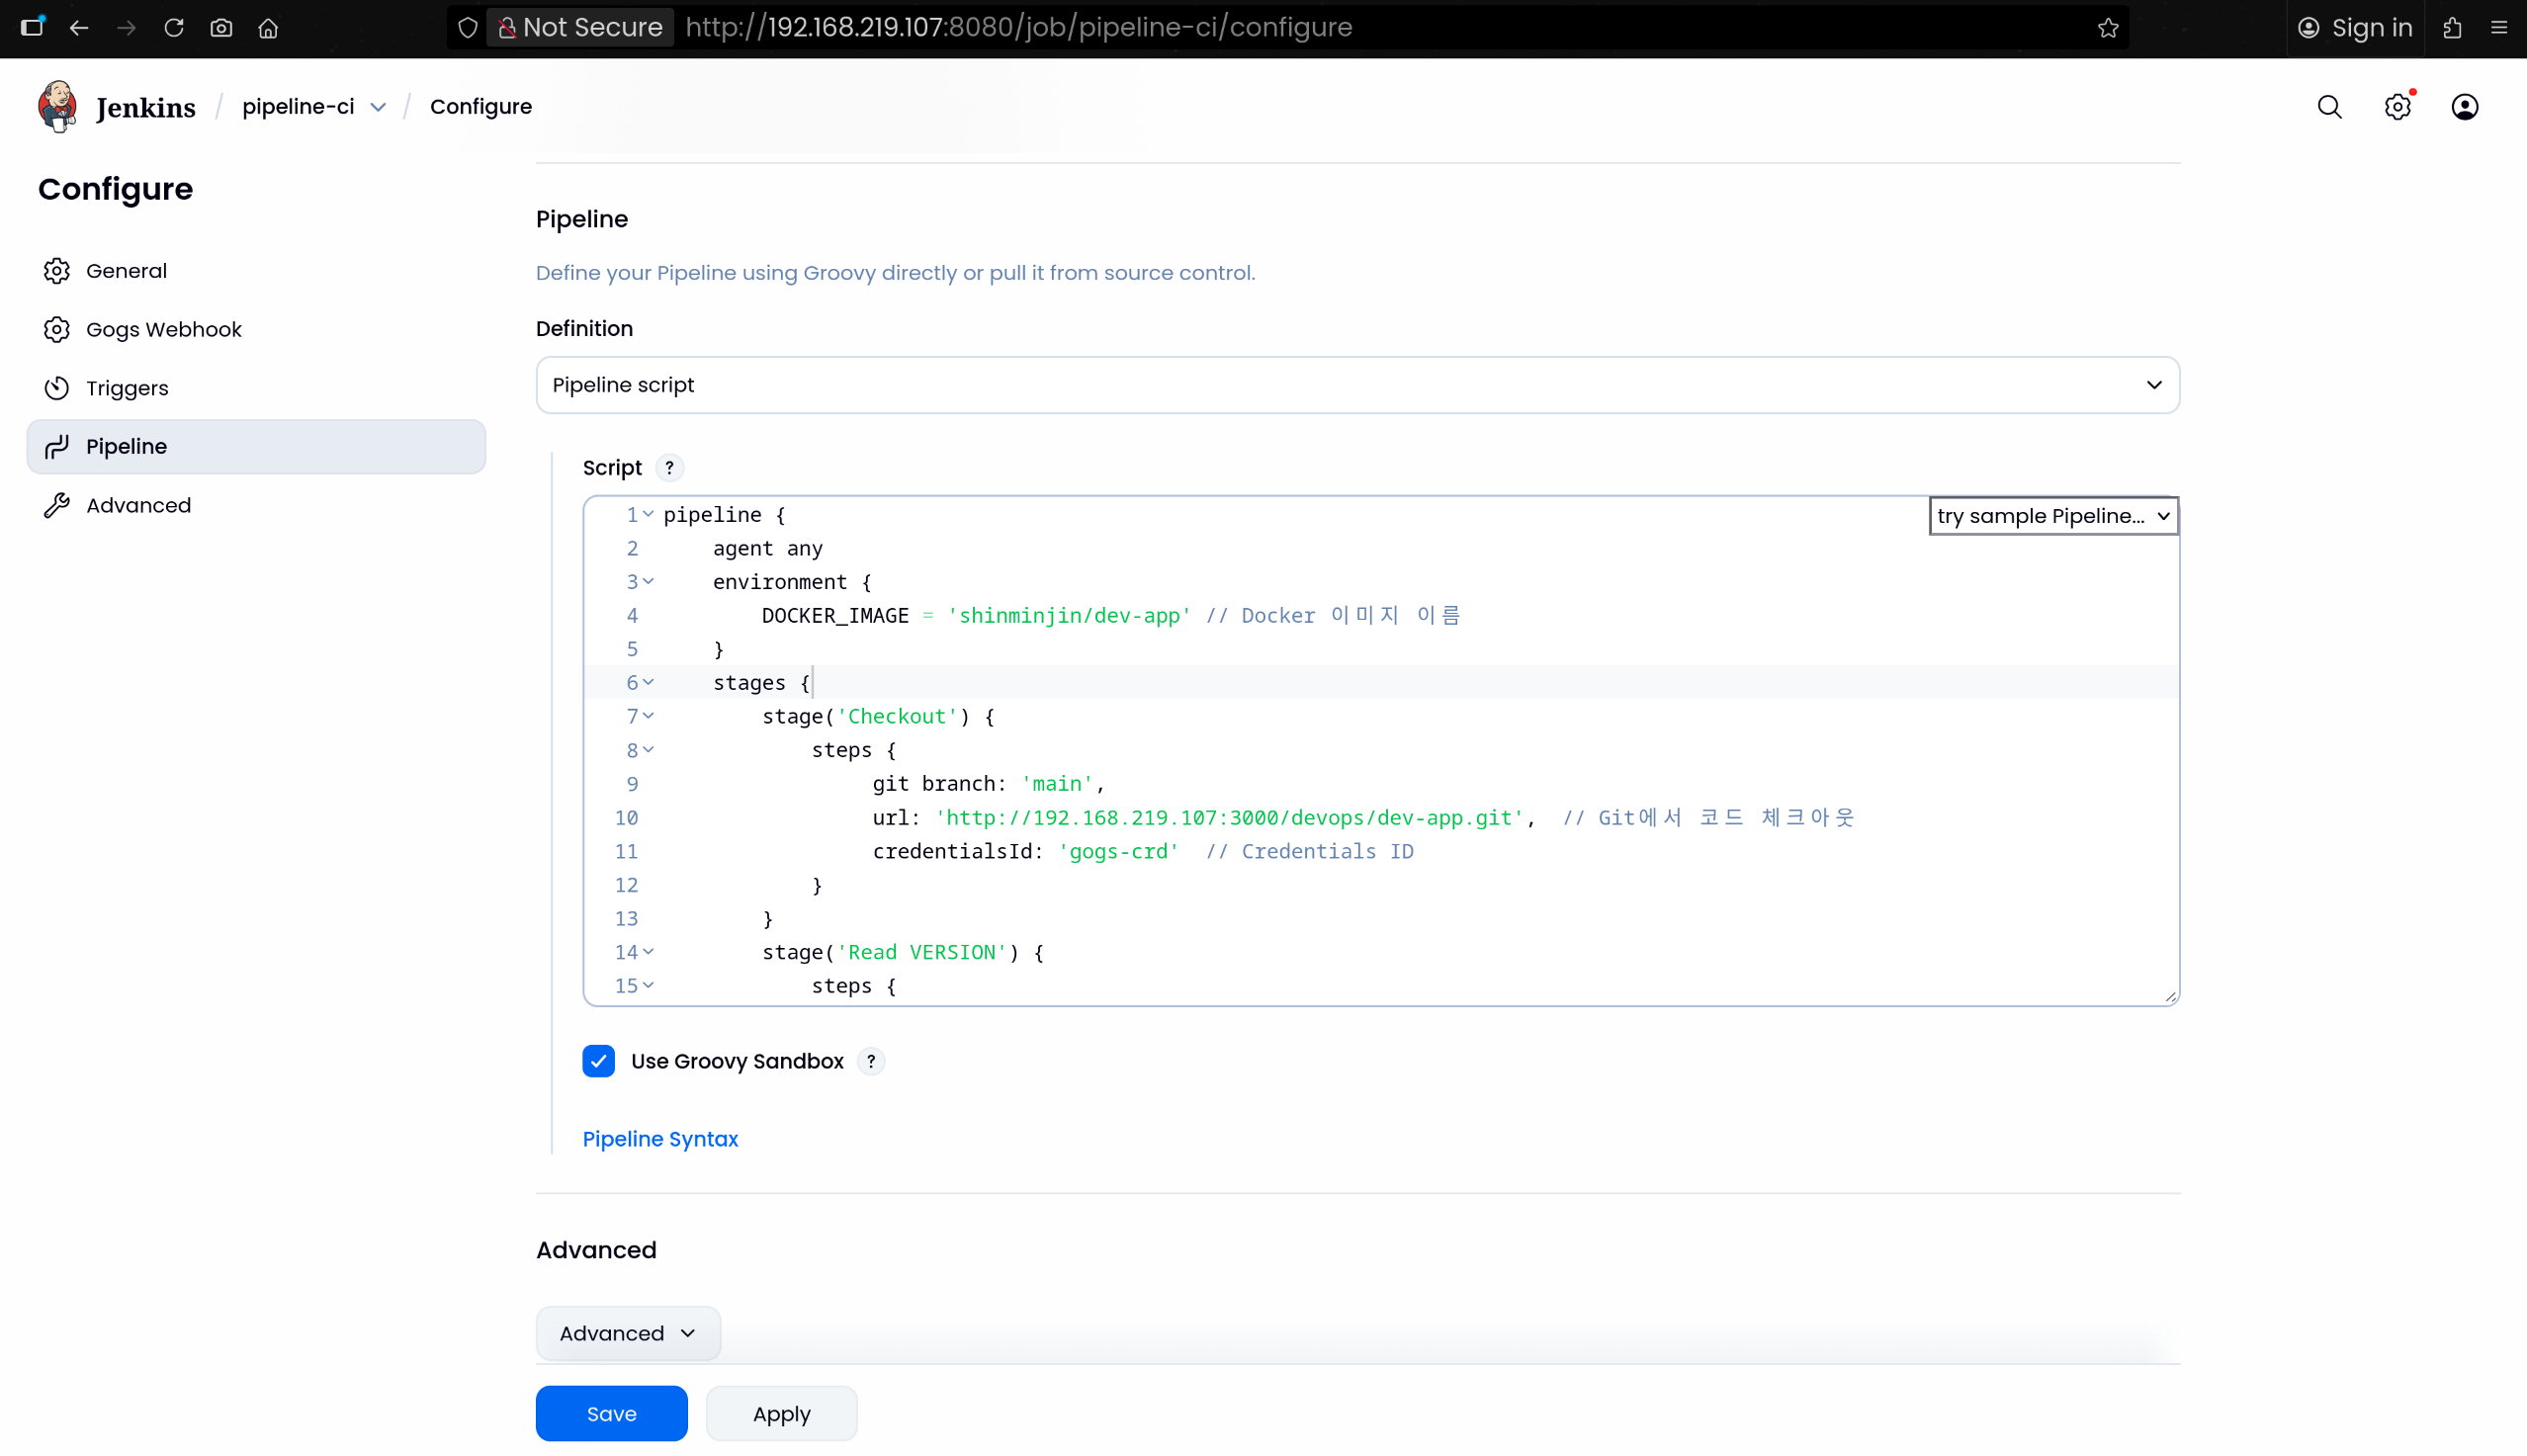Viewport: 2527px width, 1456px height.
Task: Go to General section in sidebar
Action: [126, 271]
